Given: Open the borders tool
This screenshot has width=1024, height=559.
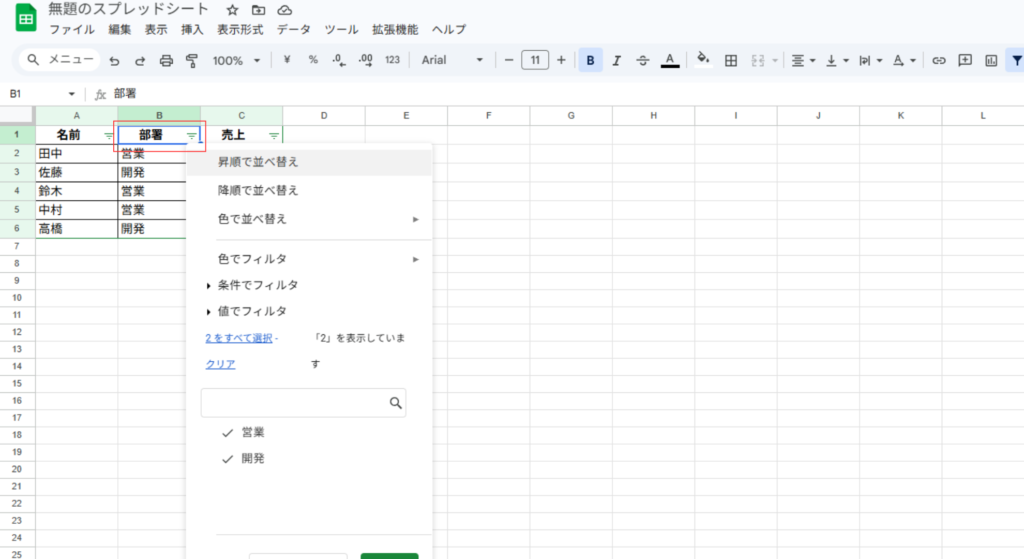Looking at the screenshot, I should (731, 60).
